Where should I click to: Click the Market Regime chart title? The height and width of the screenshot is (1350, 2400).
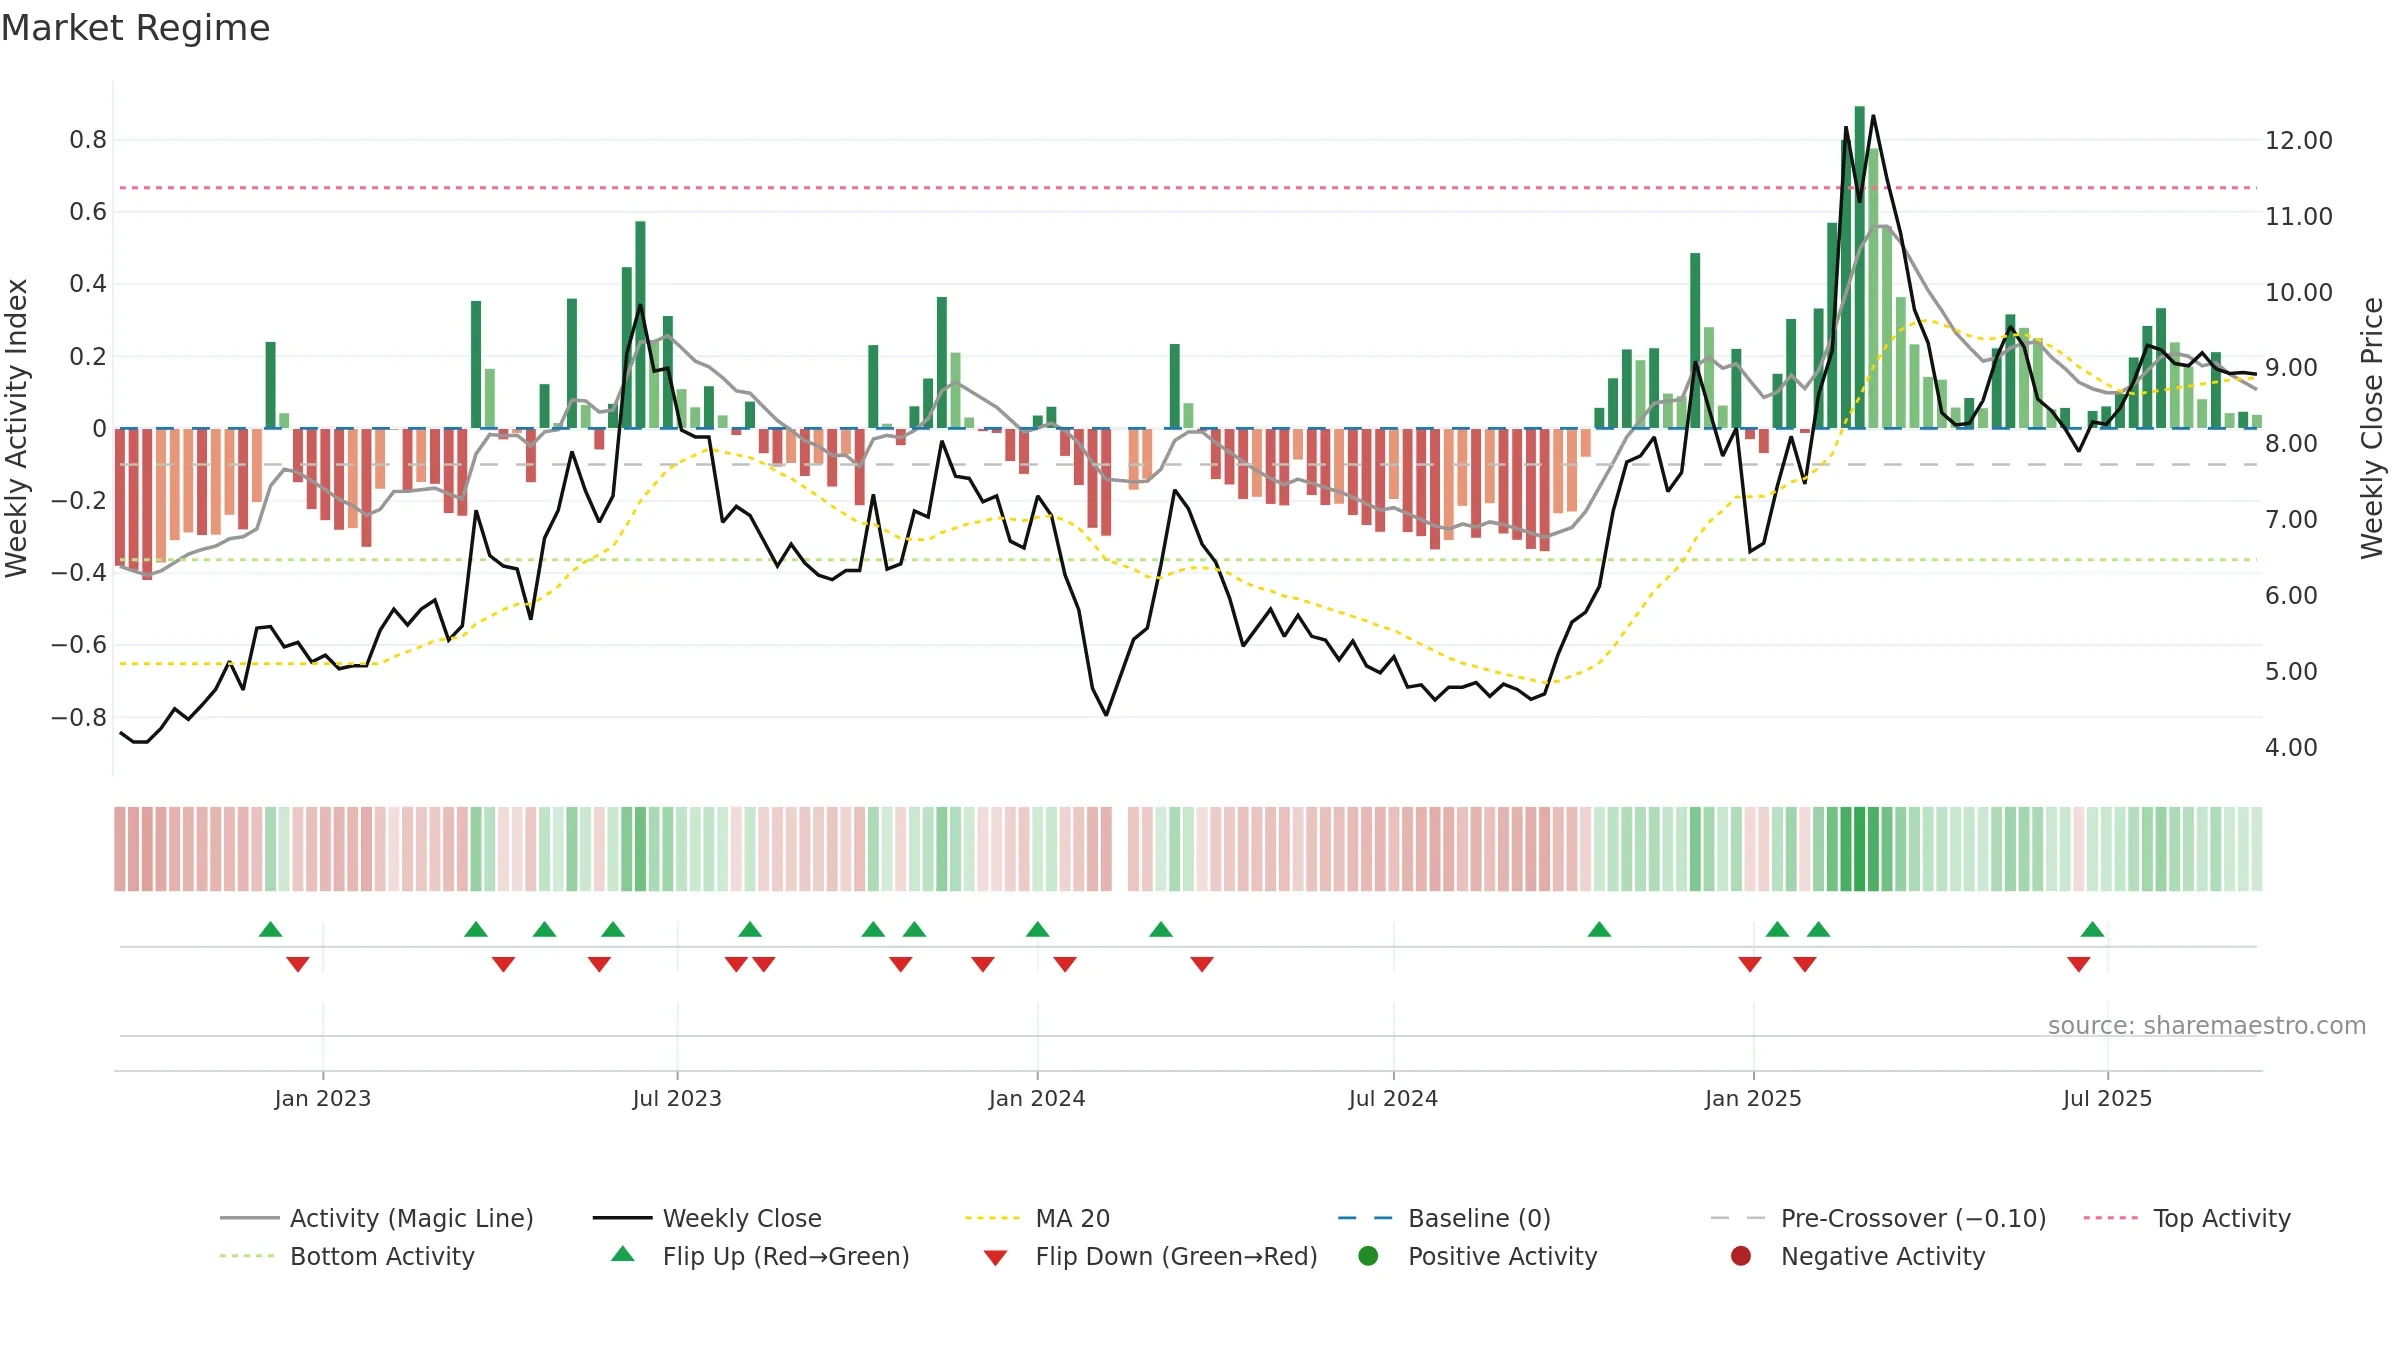tap(135, 28)
